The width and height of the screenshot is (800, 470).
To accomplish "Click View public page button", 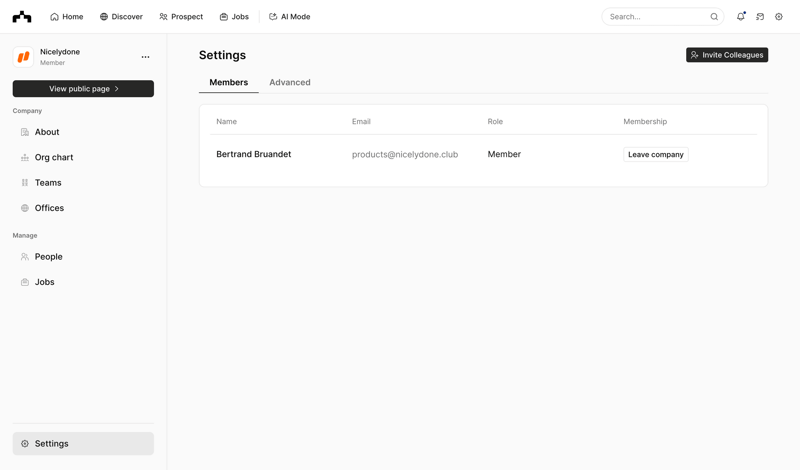I will click(83, 89).
